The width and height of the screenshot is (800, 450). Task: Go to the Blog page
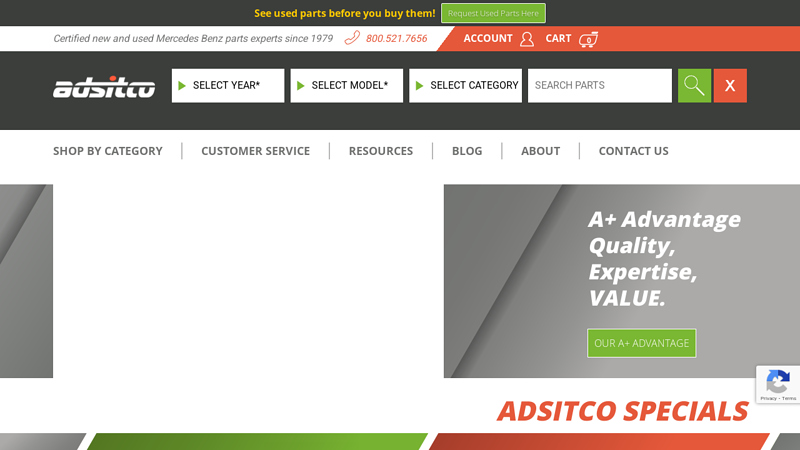point(467,151)
